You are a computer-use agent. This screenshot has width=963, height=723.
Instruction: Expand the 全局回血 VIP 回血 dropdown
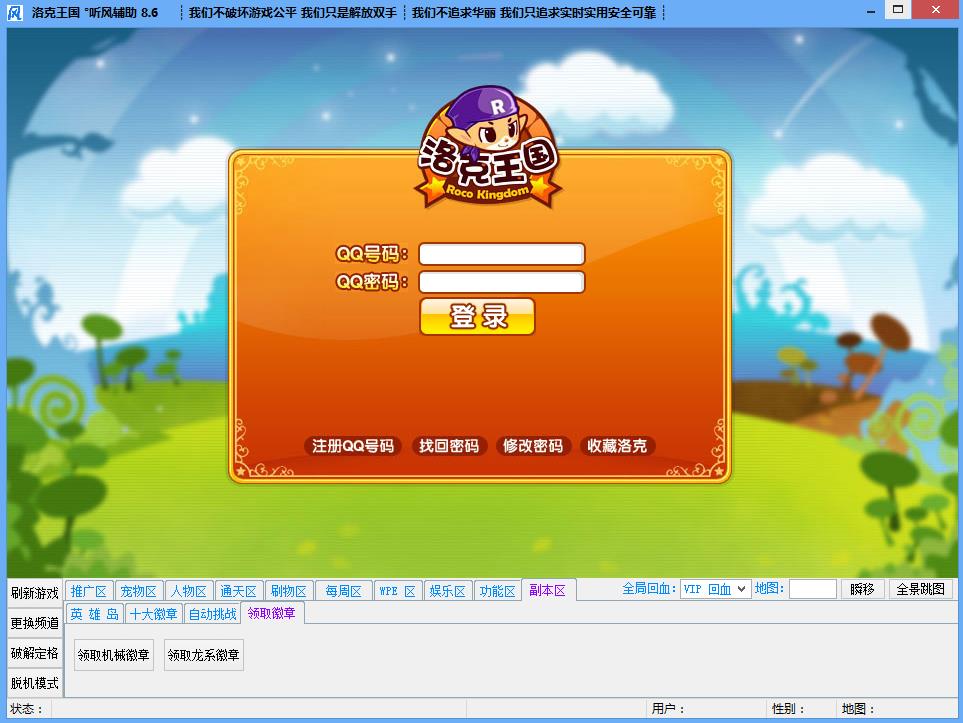[x=715, y=589]
